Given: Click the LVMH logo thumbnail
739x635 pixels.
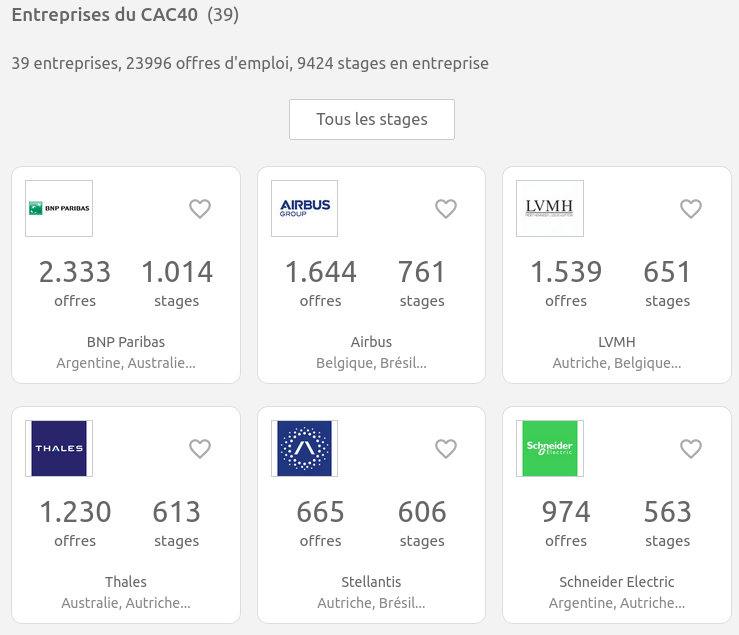Looking at the screenshot, I should (550, 208).
